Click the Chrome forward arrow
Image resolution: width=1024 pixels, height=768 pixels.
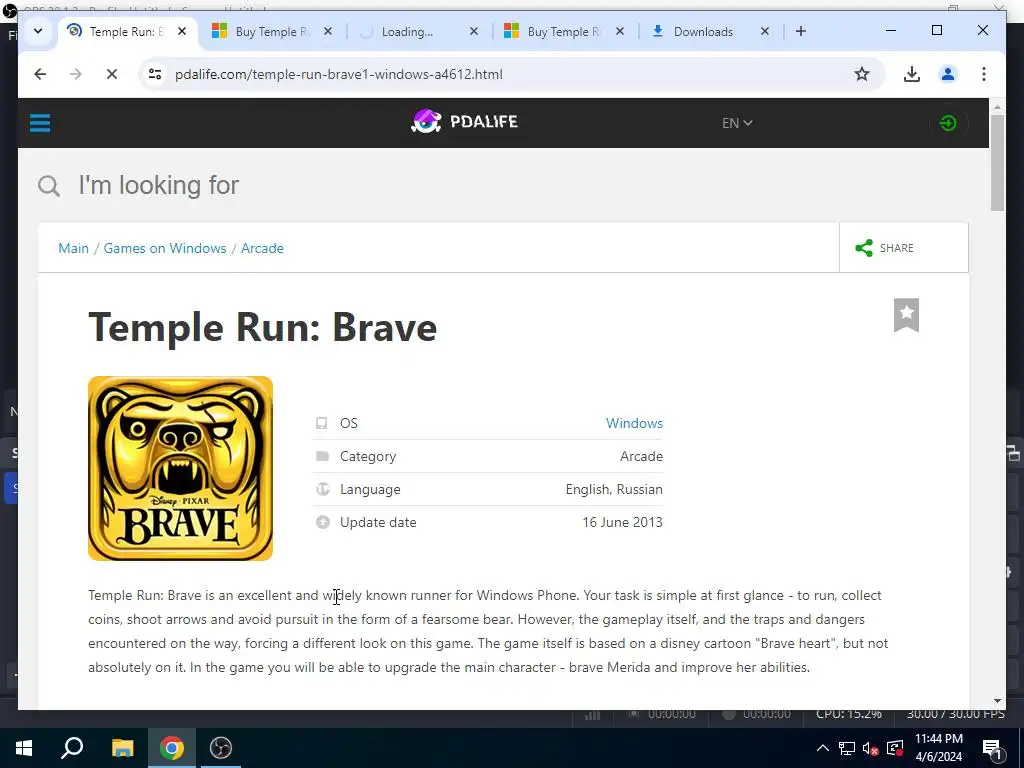coord(76,74)
